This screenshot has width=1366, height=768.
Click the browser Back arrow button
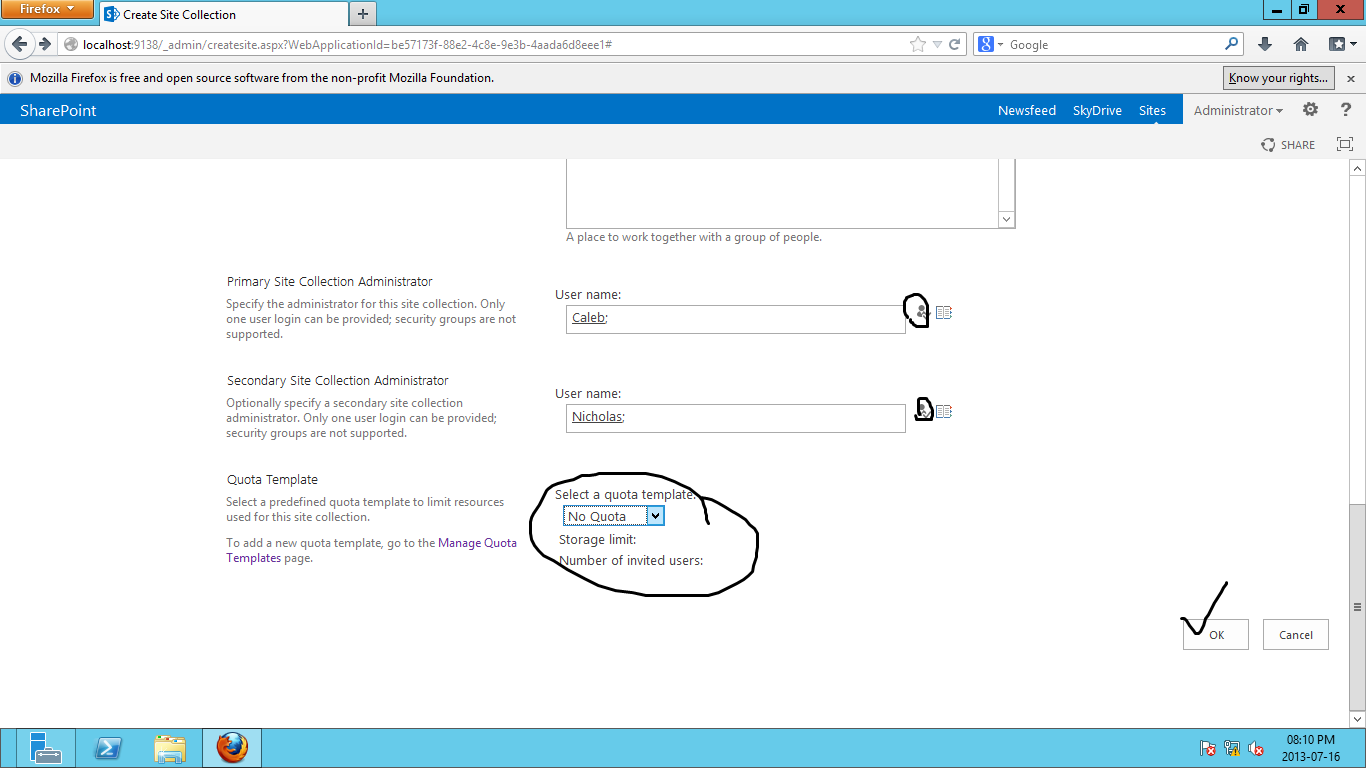click(20, 44)
